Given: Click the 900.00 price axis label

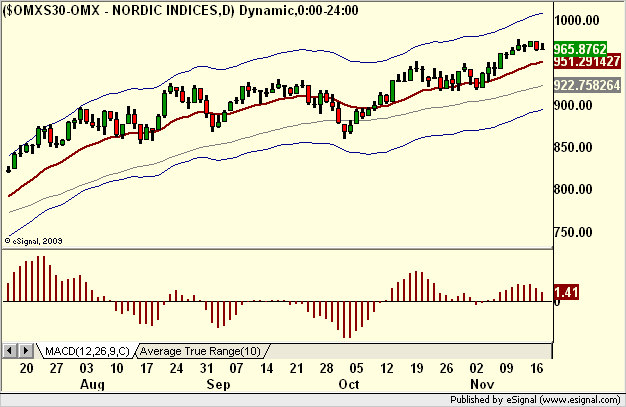Looking at the screenshot, I should [574, 105].
